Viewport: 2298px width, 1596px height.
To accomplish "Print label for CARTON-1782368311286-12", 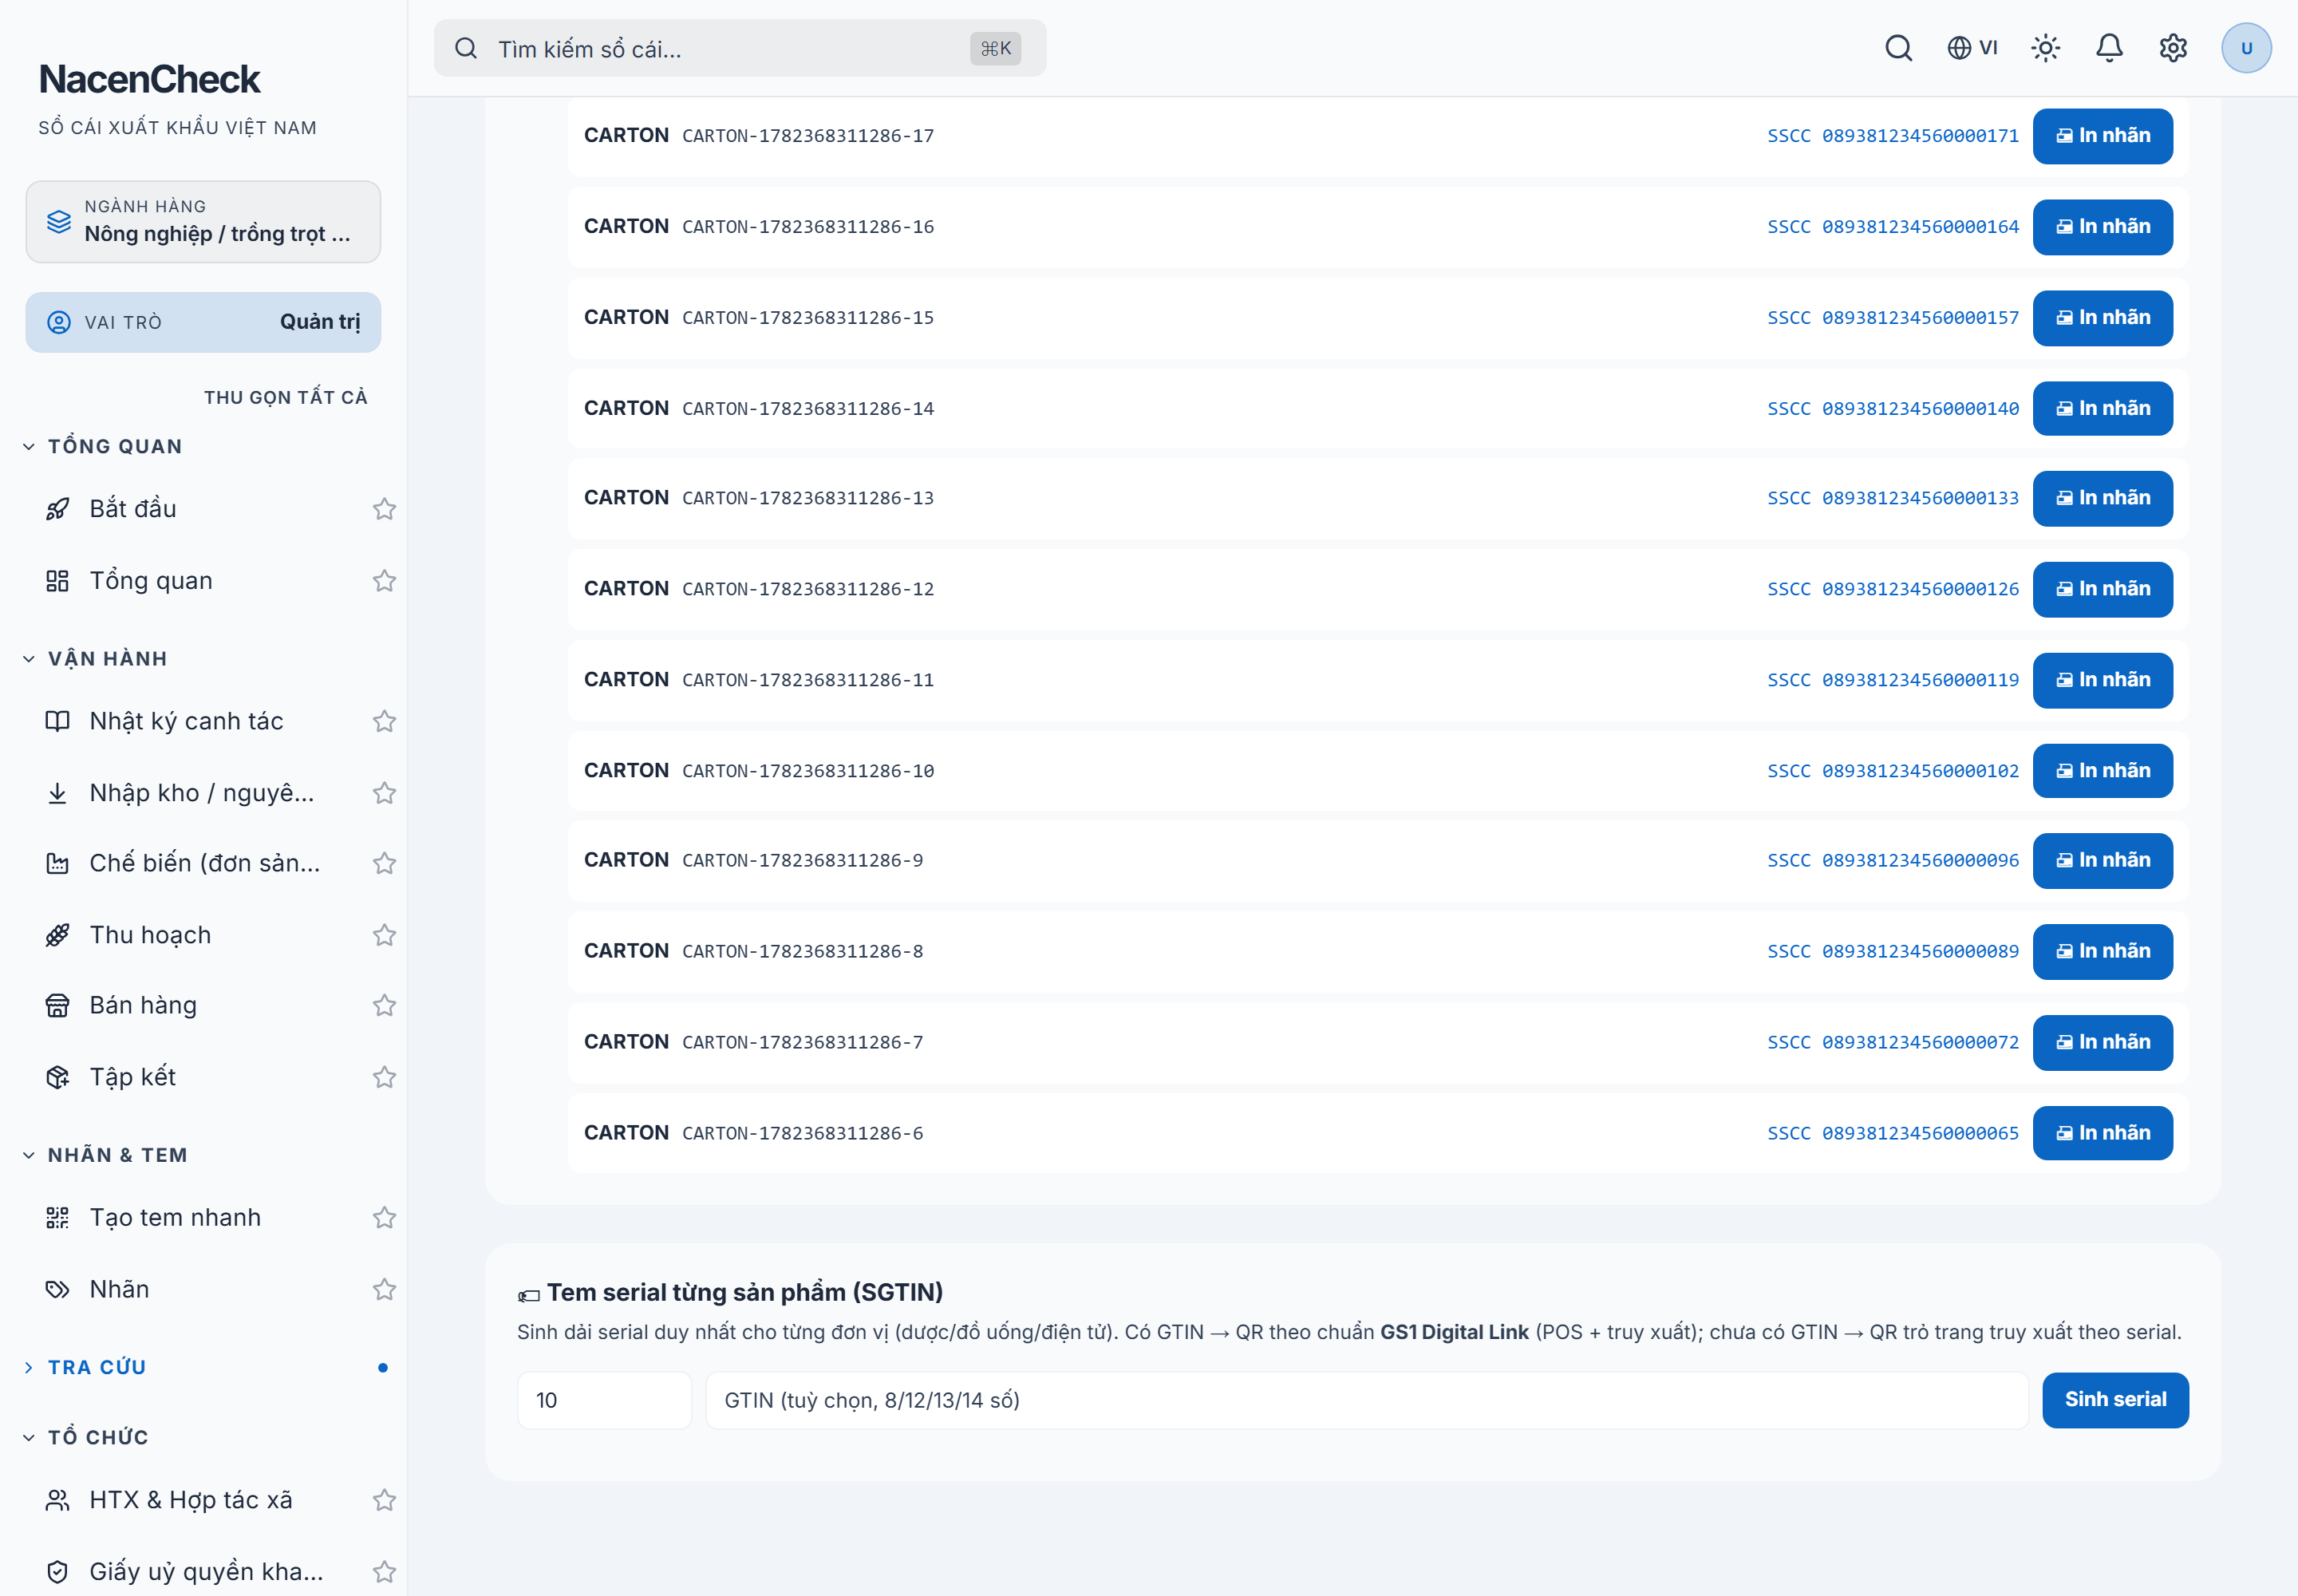I will (x=2102, y=589).
